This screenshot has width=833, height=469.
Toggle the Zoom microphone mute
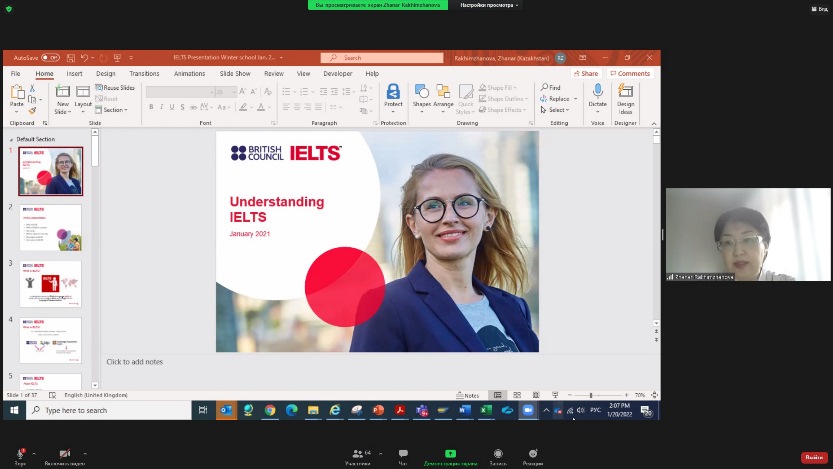[x=20, y=454]
